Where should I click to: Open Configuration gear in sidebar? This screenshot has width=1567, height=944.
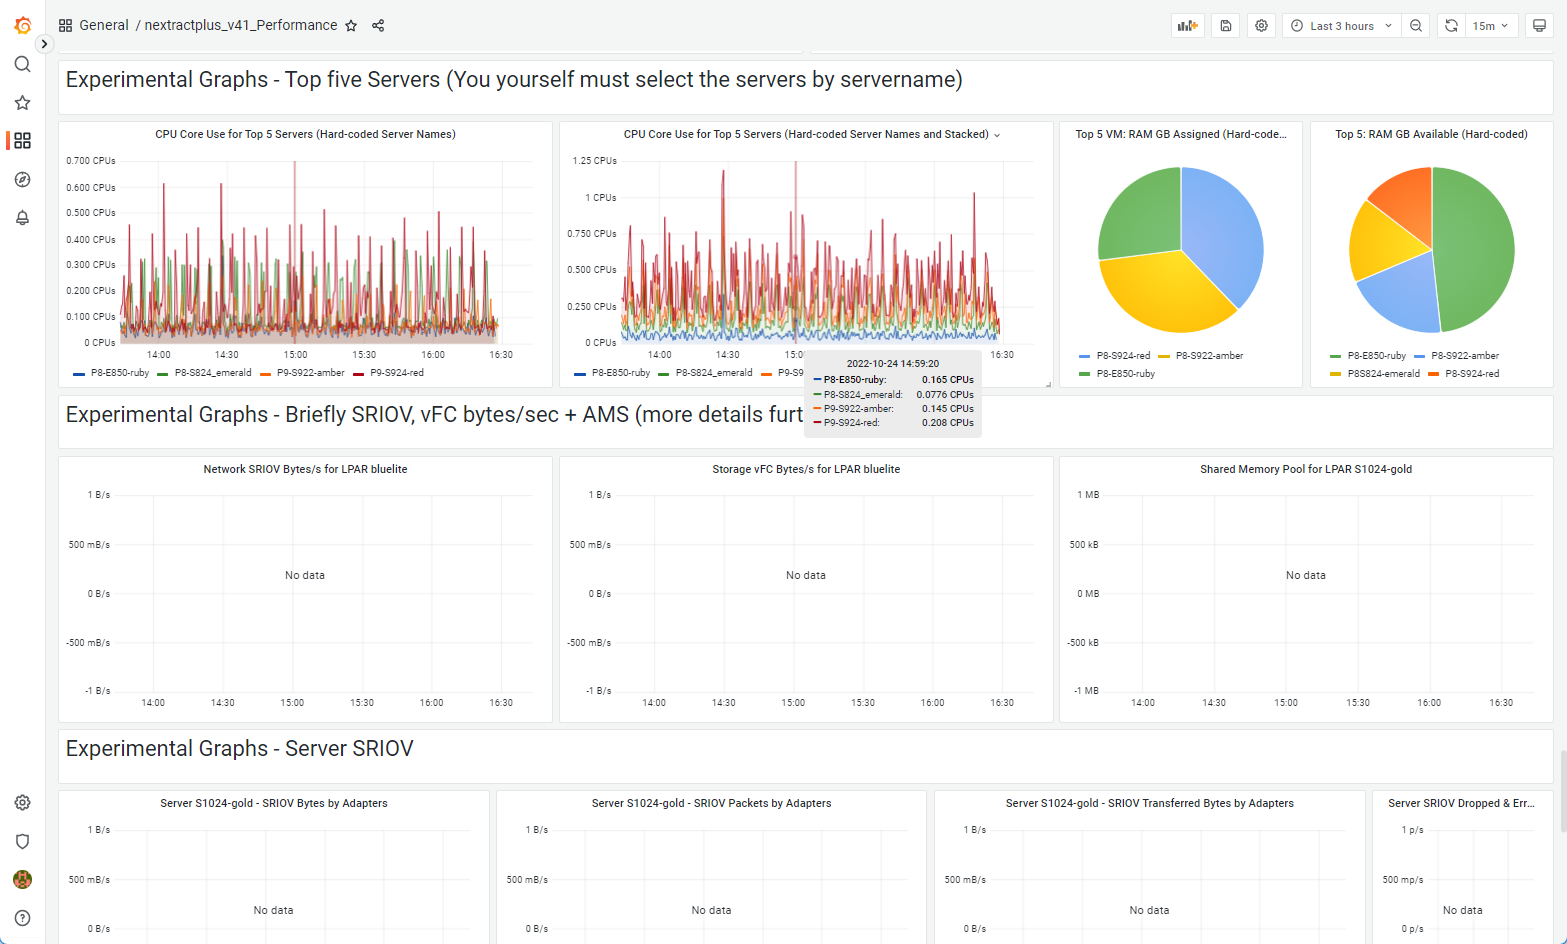coord(22,803)
